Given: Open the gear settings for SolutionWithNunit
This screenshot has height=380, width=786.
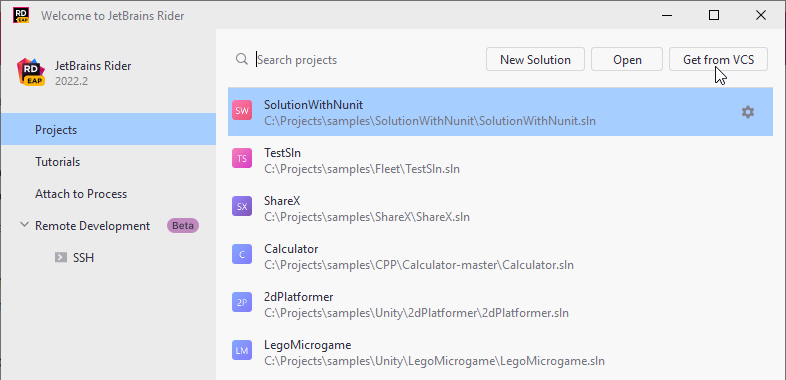Looking at the screenshot, I should tap(747, 112).
